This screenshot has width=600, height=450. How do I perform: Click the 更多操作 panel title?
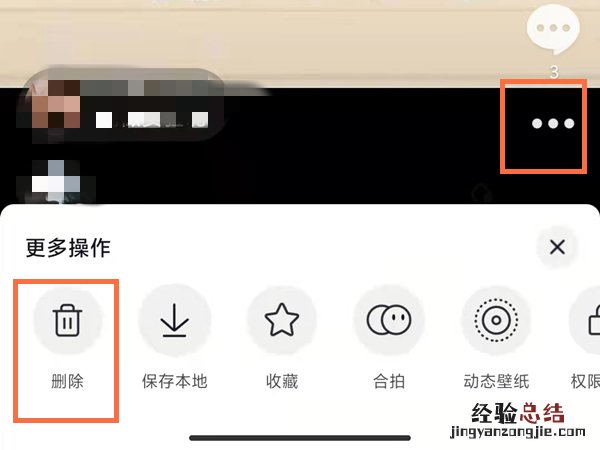pyautogui.click(x=68, y=248)
